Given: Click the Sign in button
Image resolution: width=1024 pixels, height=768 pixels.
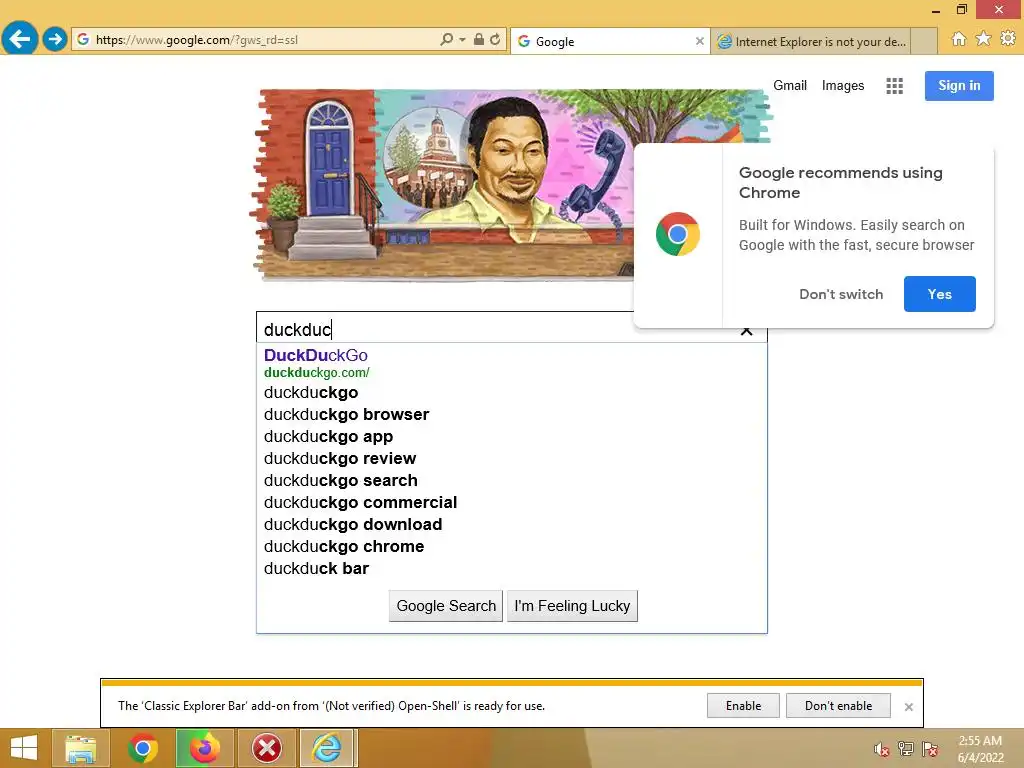Looking at the screenshot, I should 959,86.
